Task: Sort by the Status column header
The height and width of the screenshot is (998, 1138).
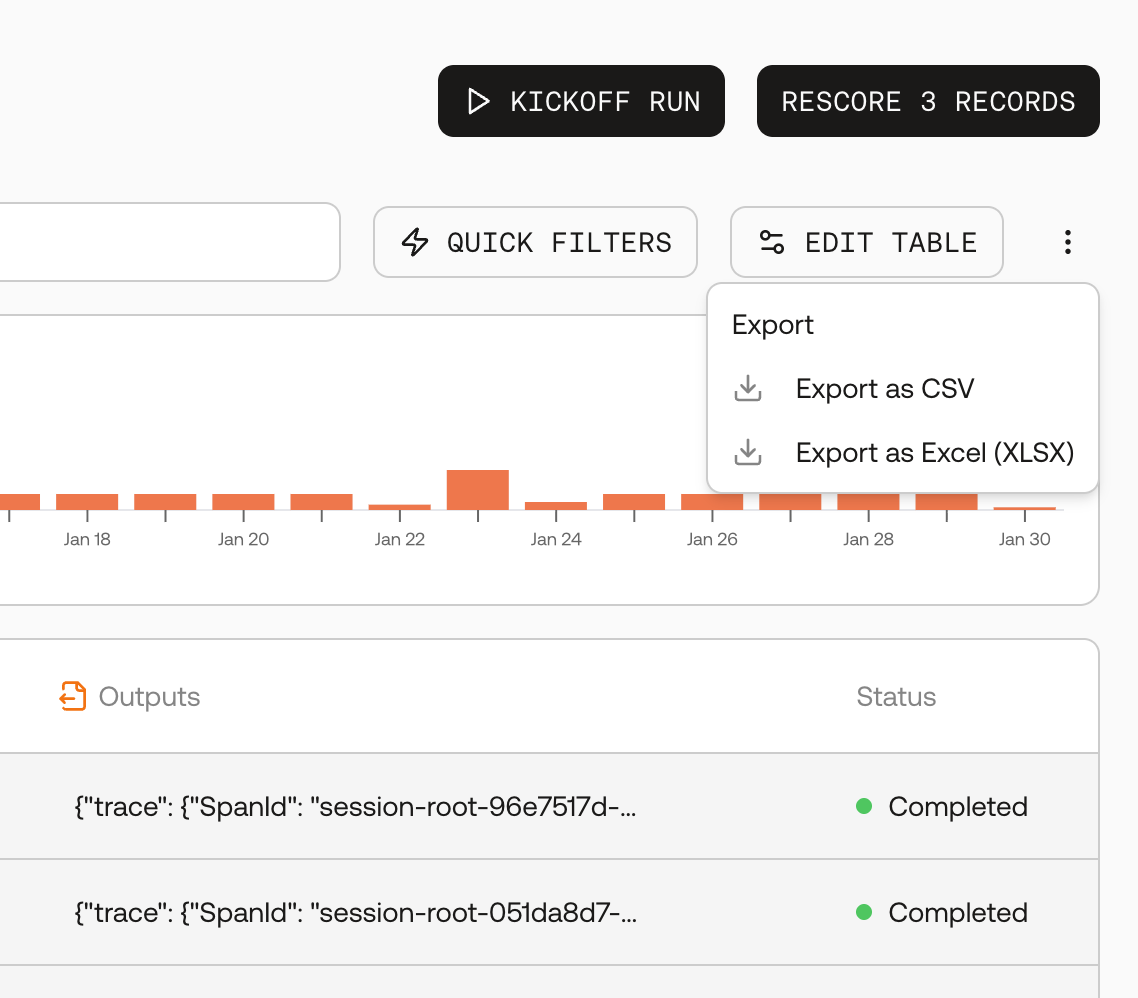Action: [896, 696]
